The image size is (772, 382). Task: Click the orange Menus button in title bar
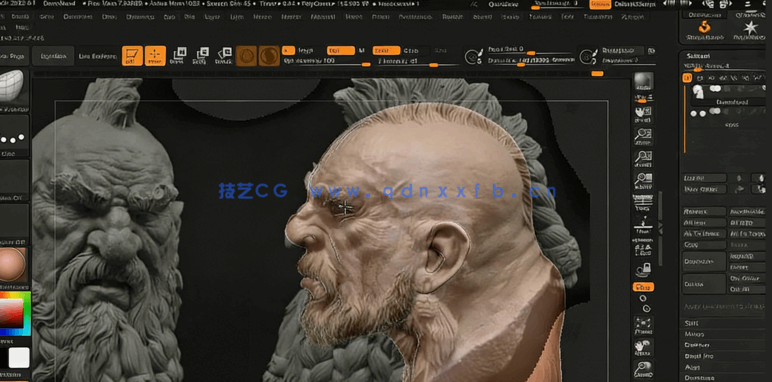(600, 4)
